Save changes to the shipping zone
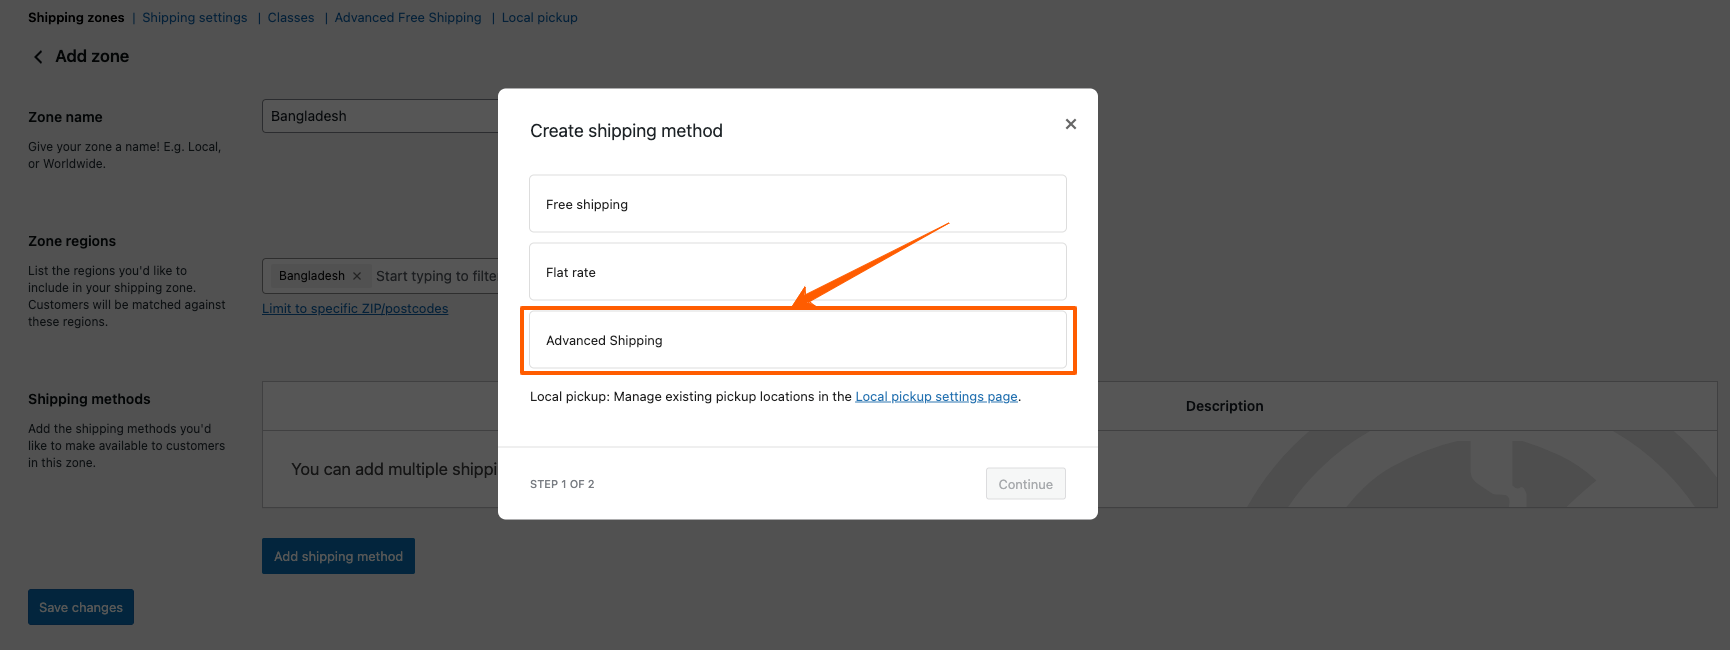 tap(81, 607)
